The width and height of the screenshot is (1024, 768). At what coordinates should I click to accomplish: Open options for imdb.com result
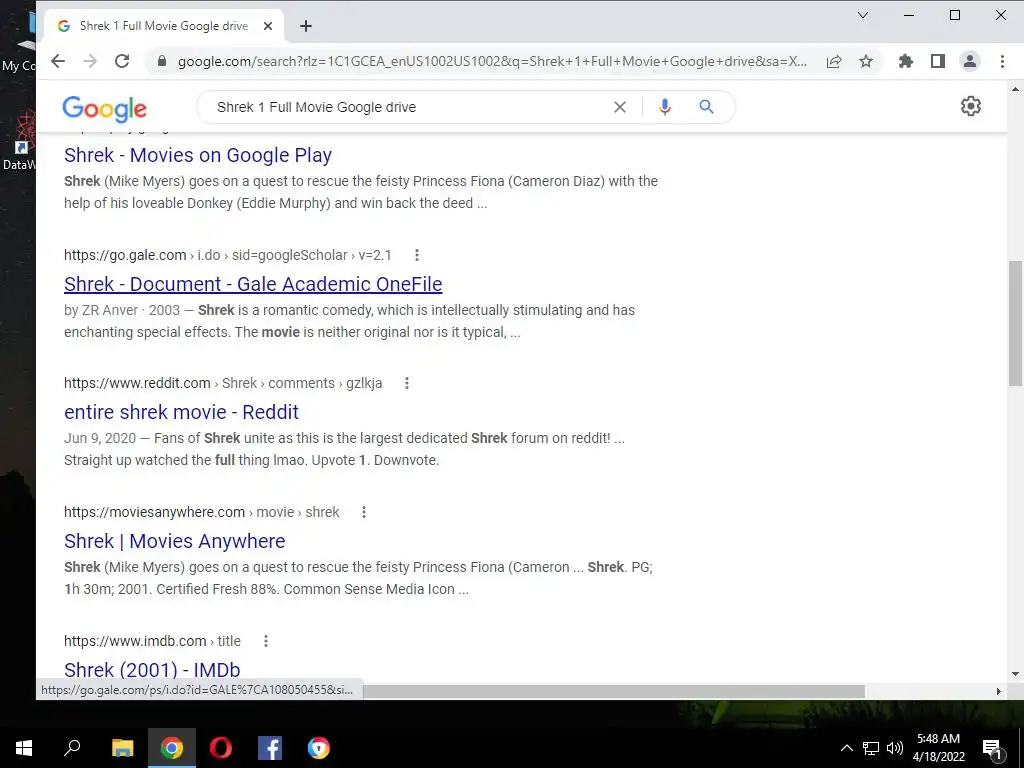(x=266, y=641)
